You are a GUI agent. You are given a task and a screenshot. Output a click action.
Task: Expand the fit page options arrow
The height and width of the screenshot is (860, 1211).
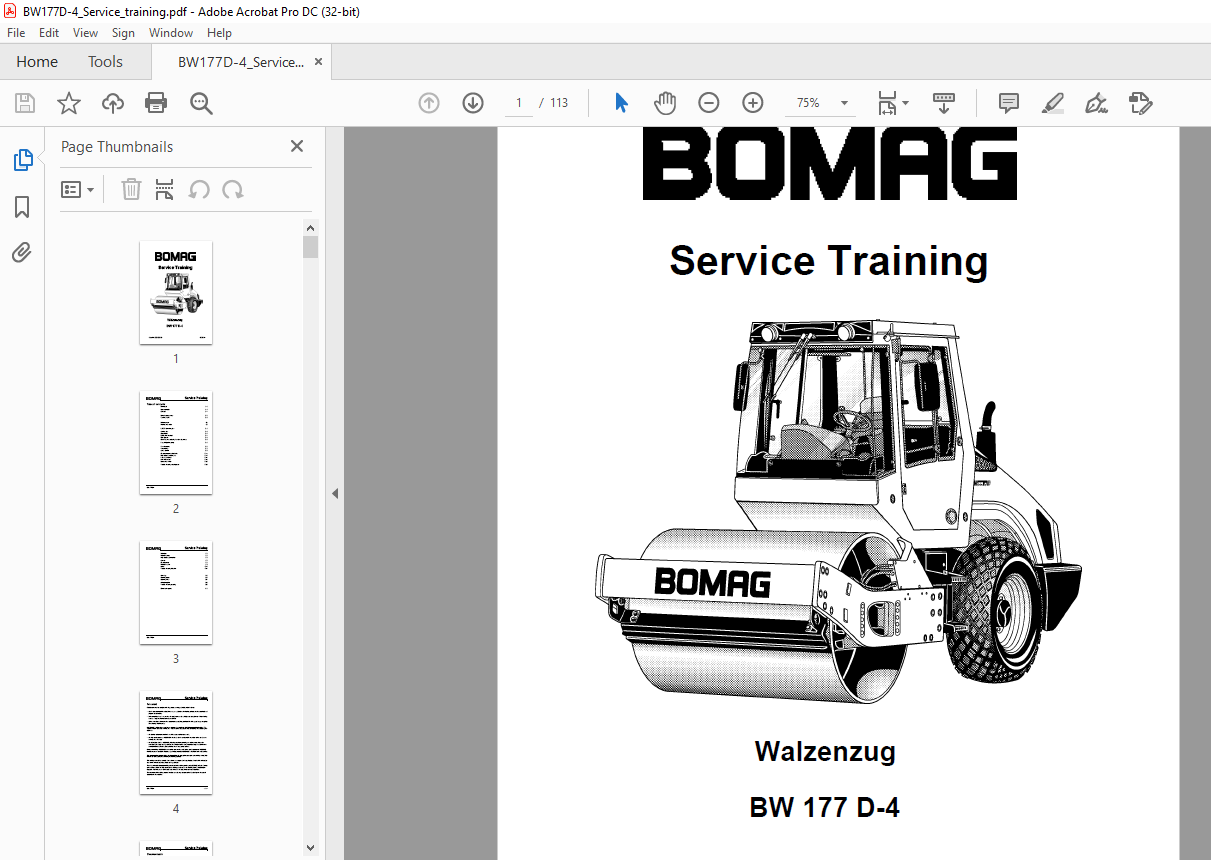[x=906, y=103]
